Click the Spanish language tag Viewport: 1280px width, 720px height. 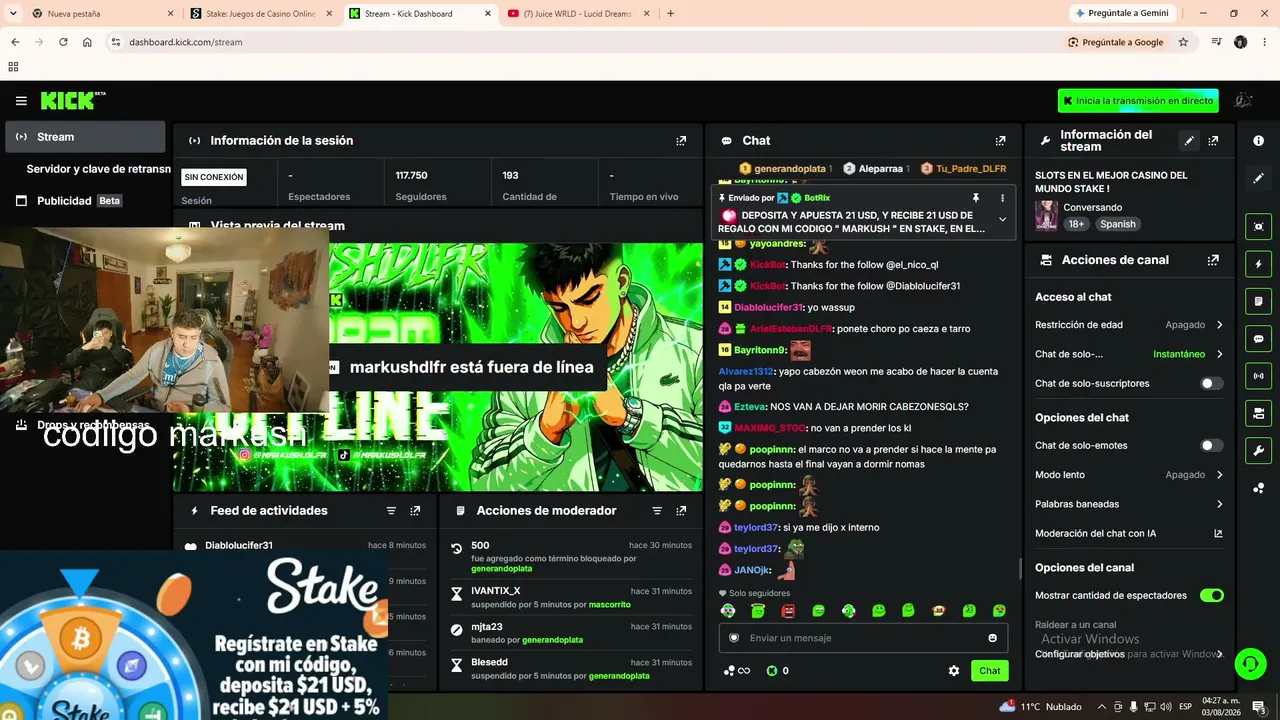point(1117,225)
